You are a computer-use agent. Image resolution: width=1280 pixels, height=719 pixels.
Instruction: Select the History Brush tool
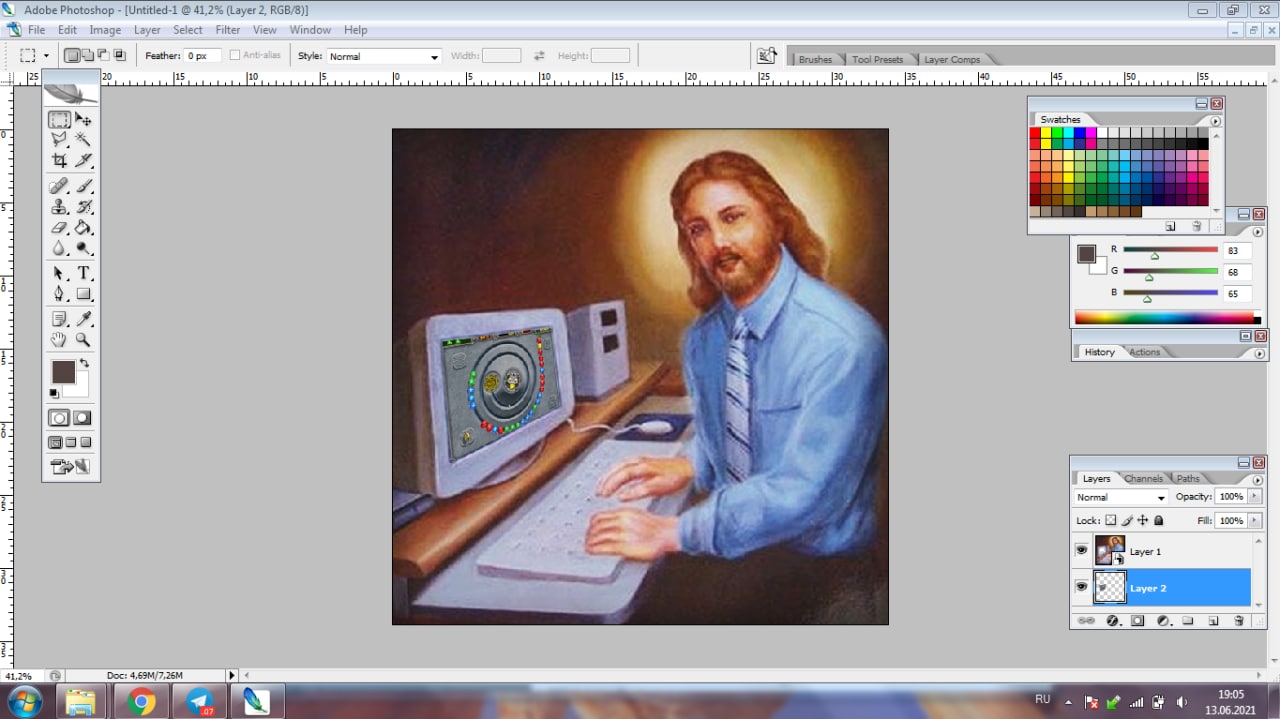(84, 207)
